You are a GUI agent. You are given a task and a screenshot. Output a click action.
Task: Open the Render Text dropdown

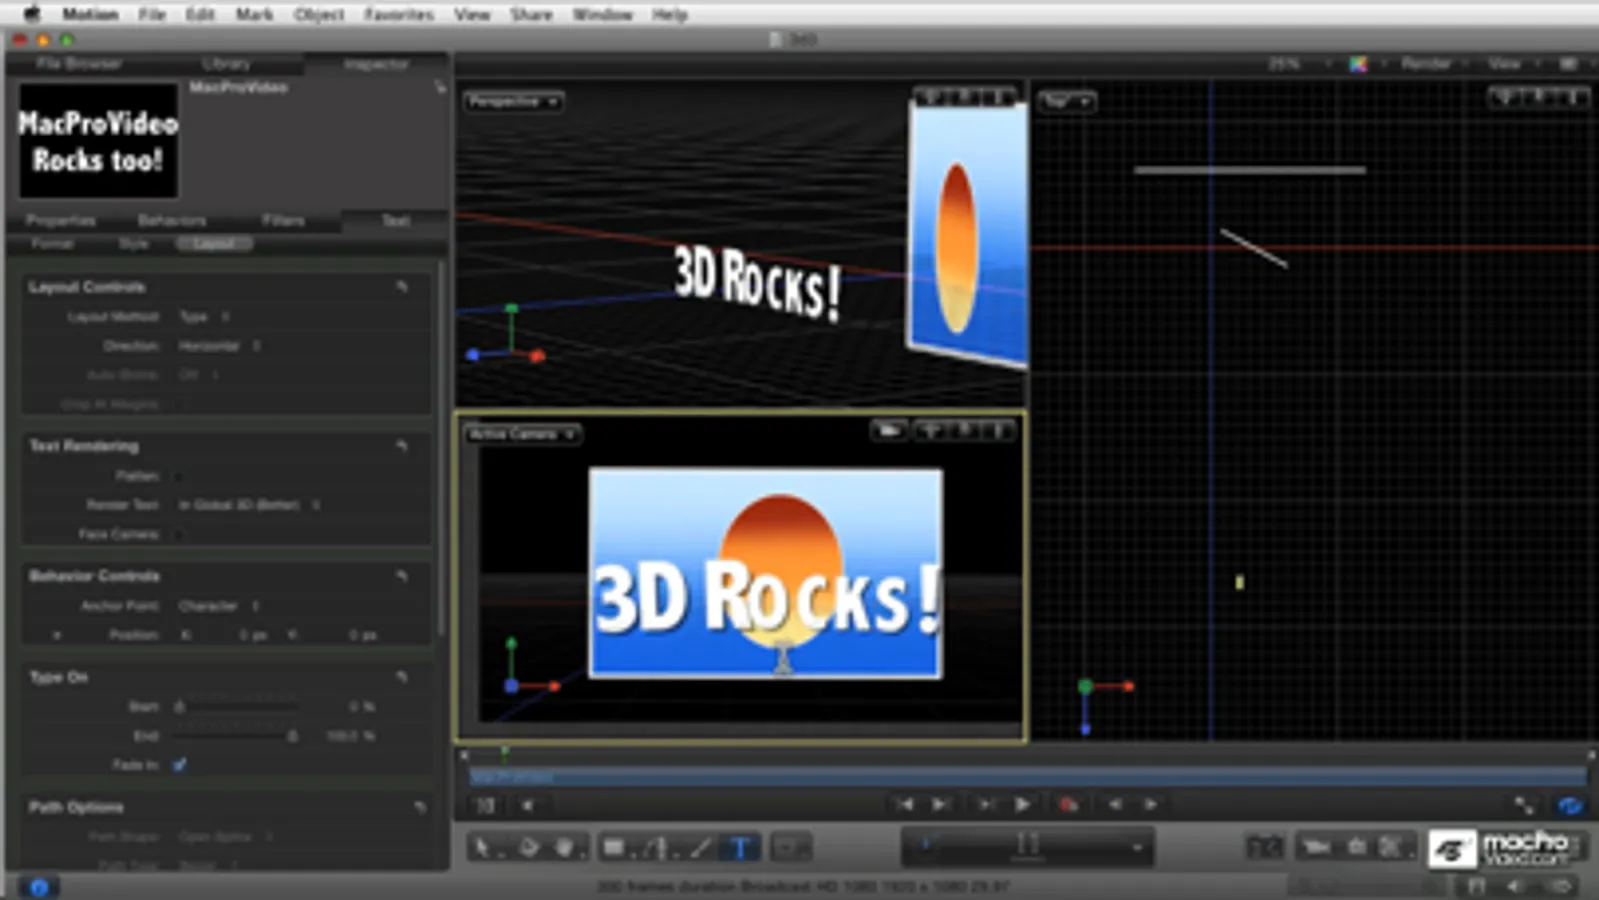point(249,505)
